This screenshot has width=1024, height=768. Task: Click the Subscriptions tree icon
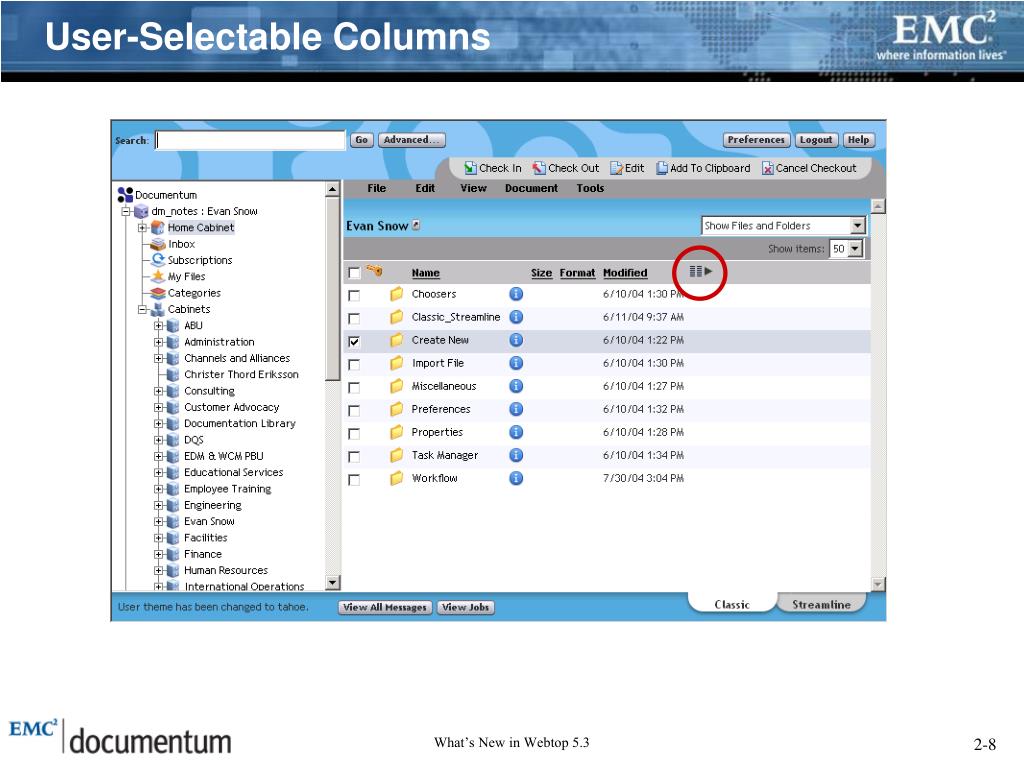pos(157,260)
